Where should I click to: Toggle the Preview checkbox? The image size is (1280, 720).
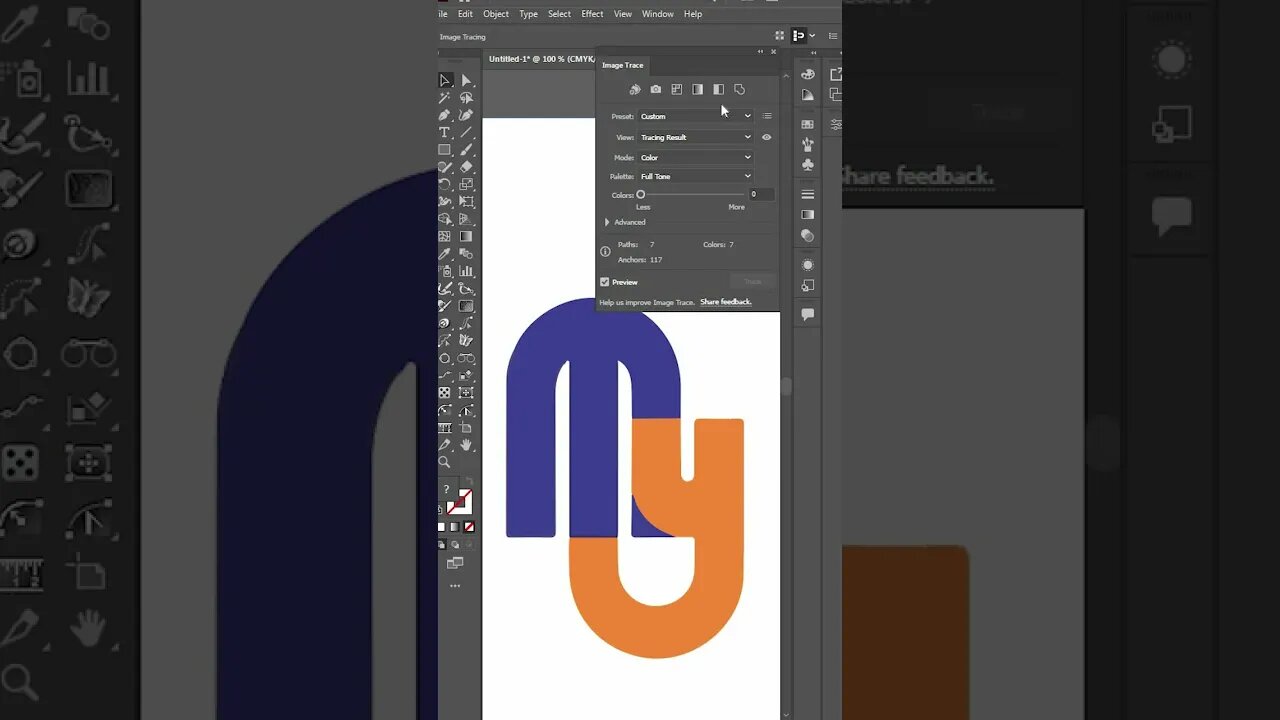pos(605,282)
